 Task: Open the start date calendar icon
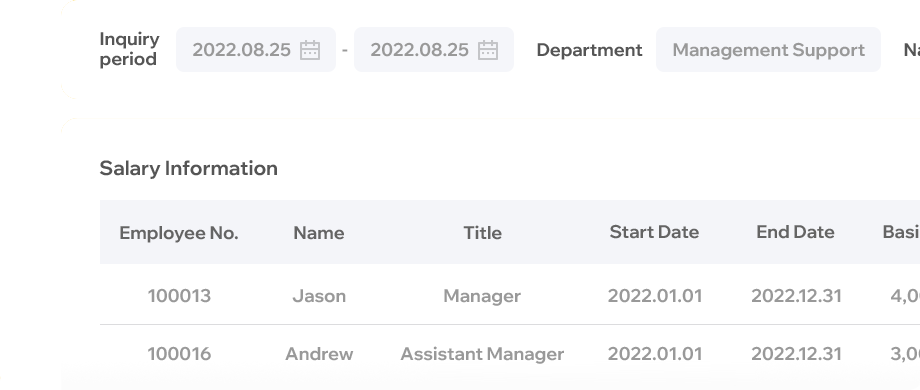coord(310,50)
